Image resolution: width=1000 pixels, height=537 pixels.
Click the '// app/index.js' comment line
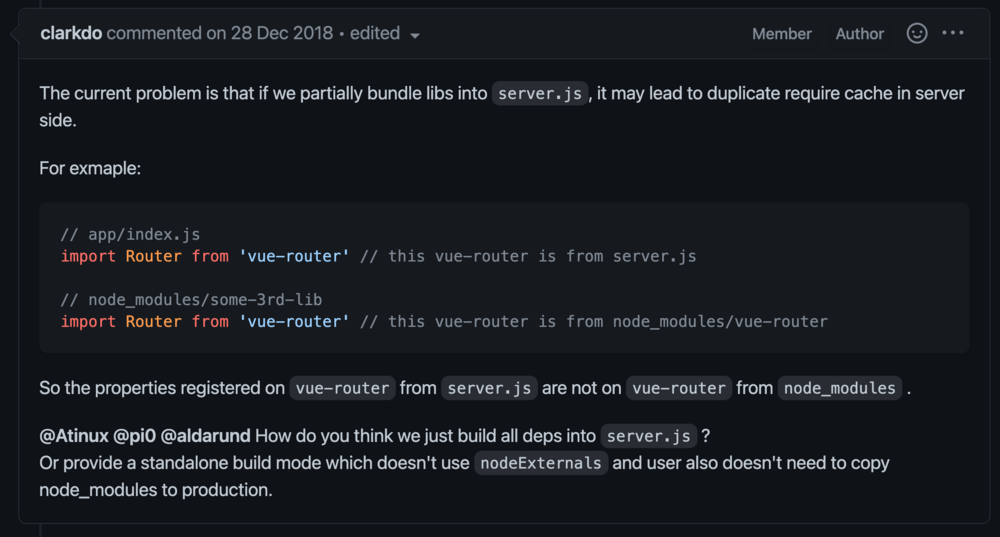[x=130, y=234]
